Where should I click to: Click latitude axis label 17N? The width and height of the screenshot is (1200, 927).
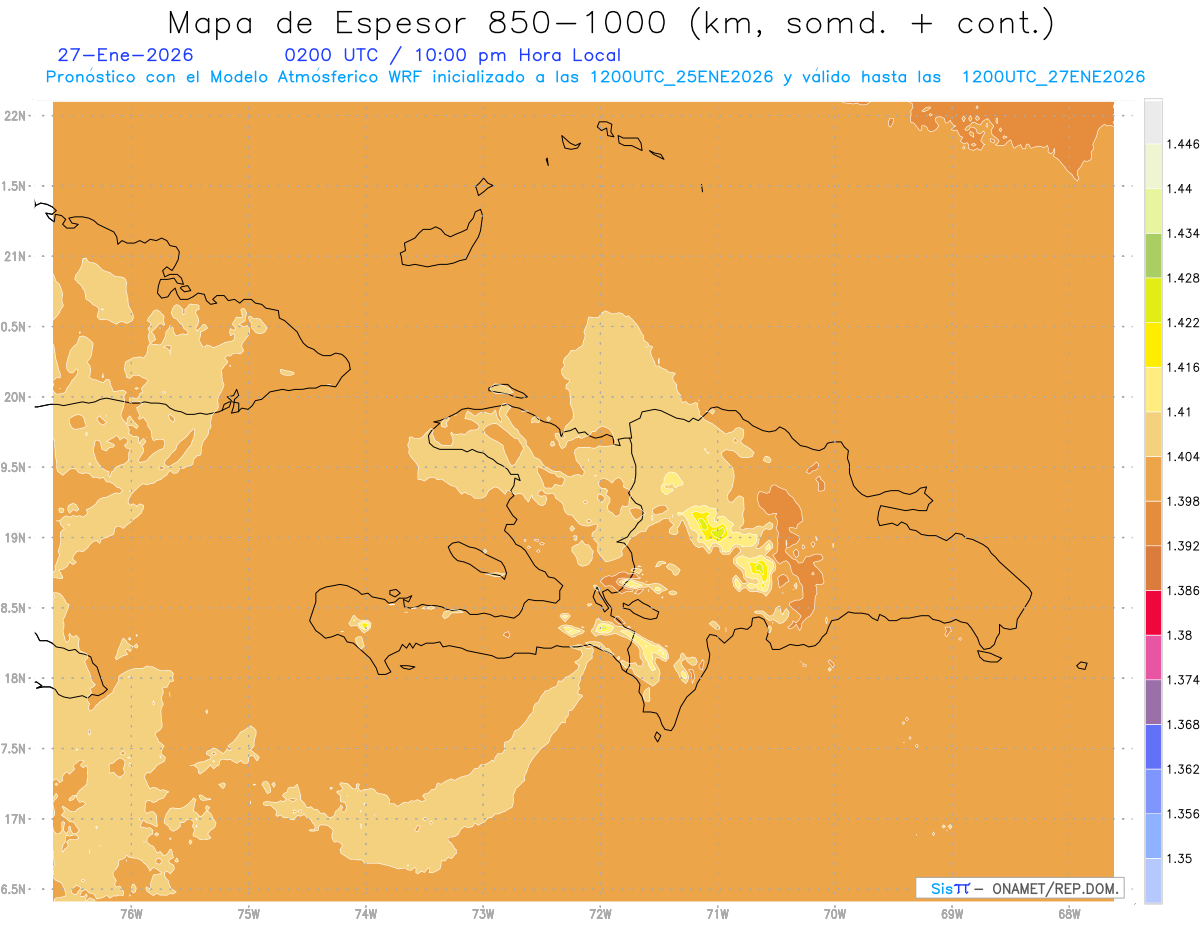[x=17, y=819]
